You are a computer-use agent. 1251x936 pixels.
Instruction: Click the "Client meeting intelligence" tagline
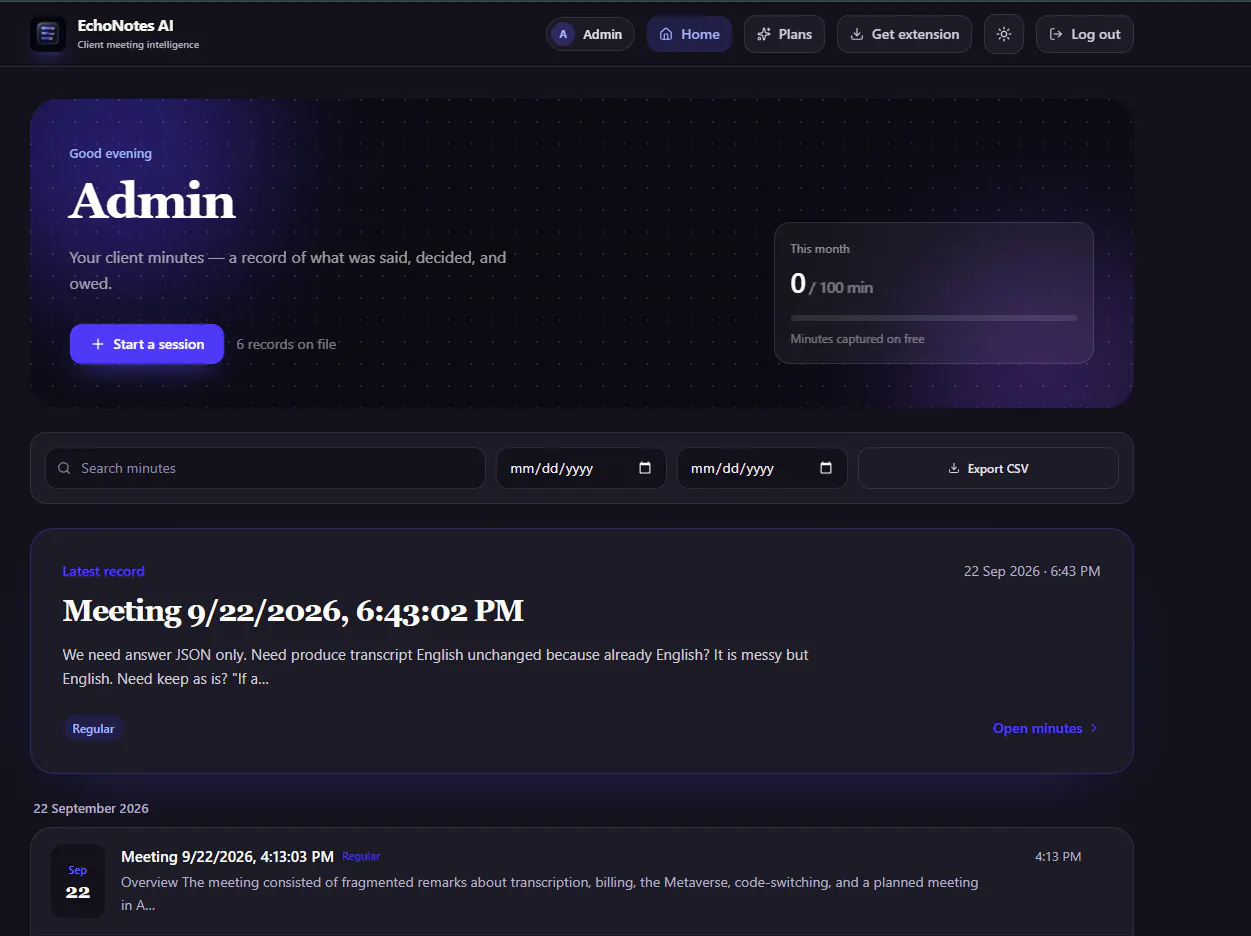click(138, 45)
